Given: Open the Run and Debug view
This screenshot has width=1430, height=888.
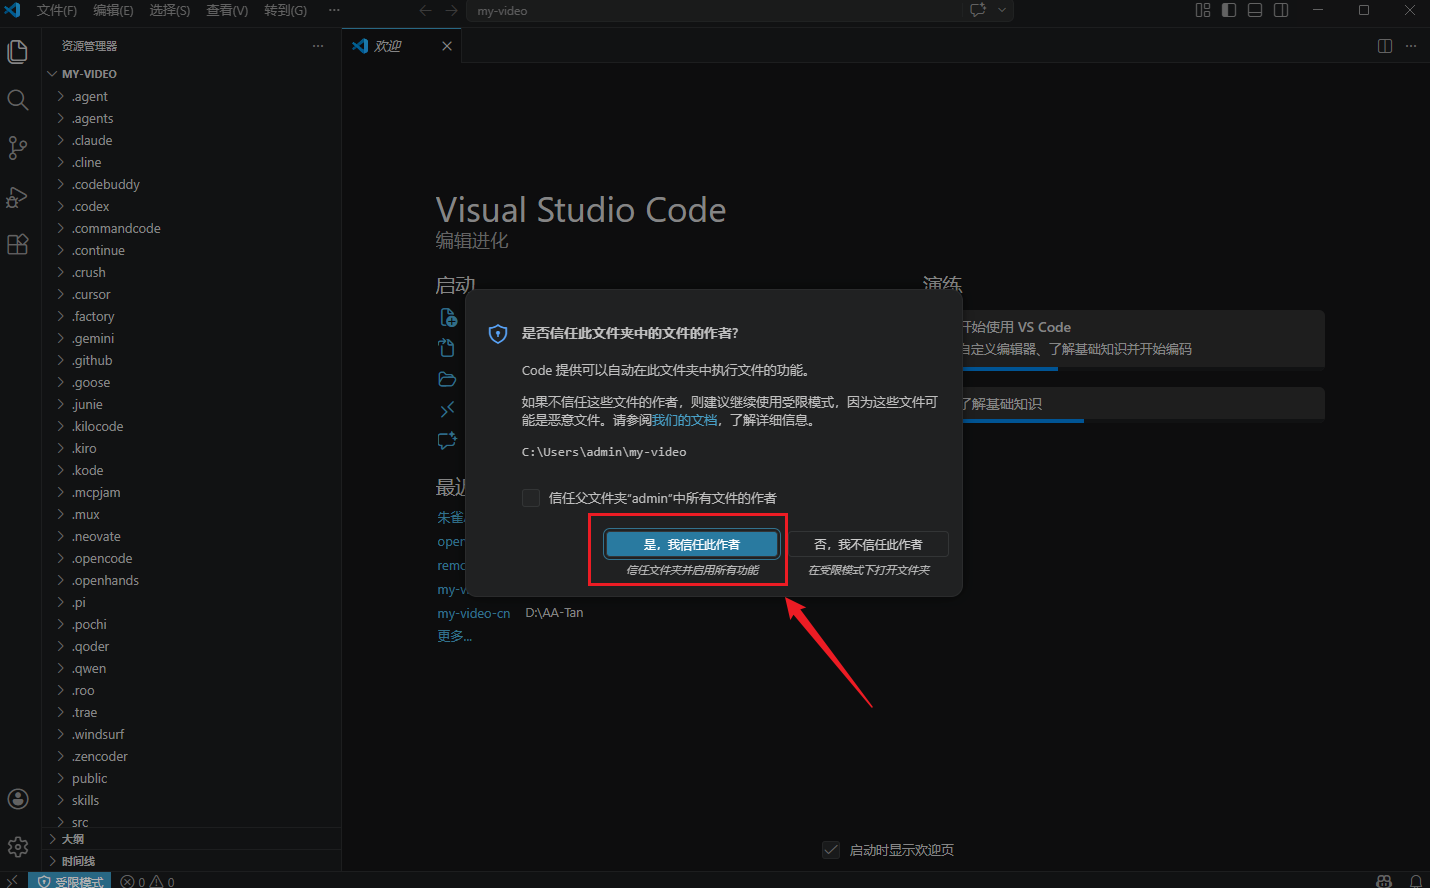Looking at the screenshot, I should click(x=18, y=197).
